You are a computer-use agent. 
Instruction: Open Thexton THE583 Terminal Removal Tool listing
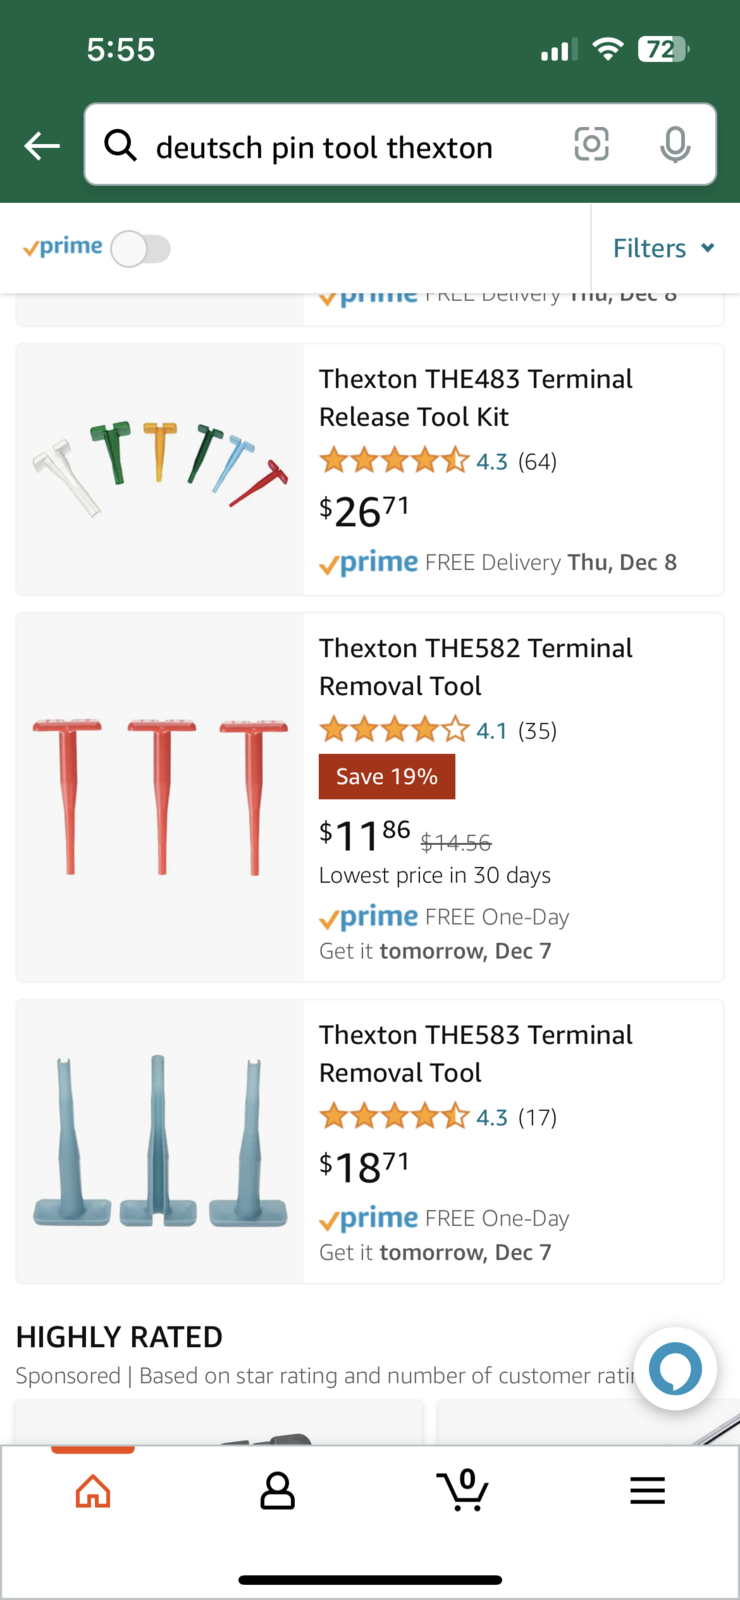[x=475, y=1053]
